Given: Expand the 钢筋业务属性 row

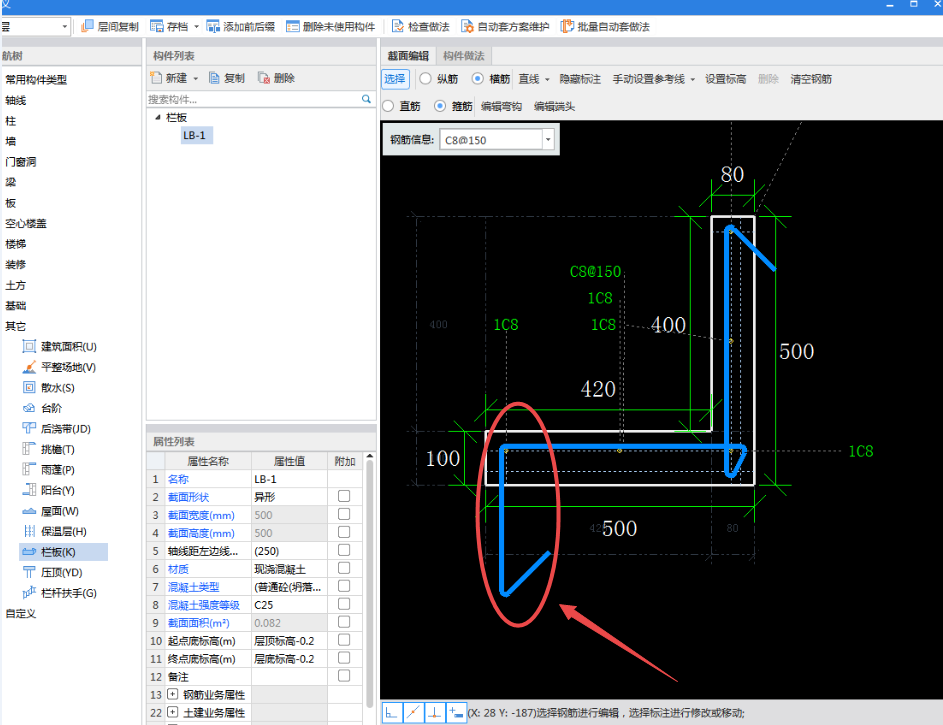Looking at the screenshot, I should [172, 694].
